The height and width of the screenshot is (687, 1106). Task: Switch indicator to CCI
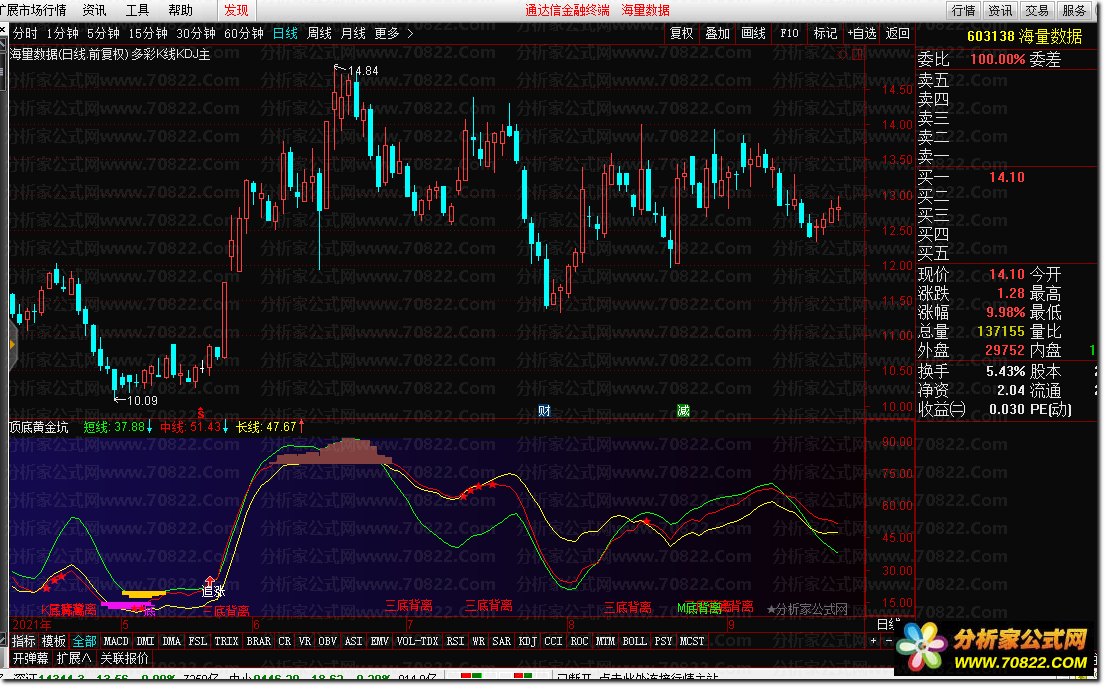point(554,641)
